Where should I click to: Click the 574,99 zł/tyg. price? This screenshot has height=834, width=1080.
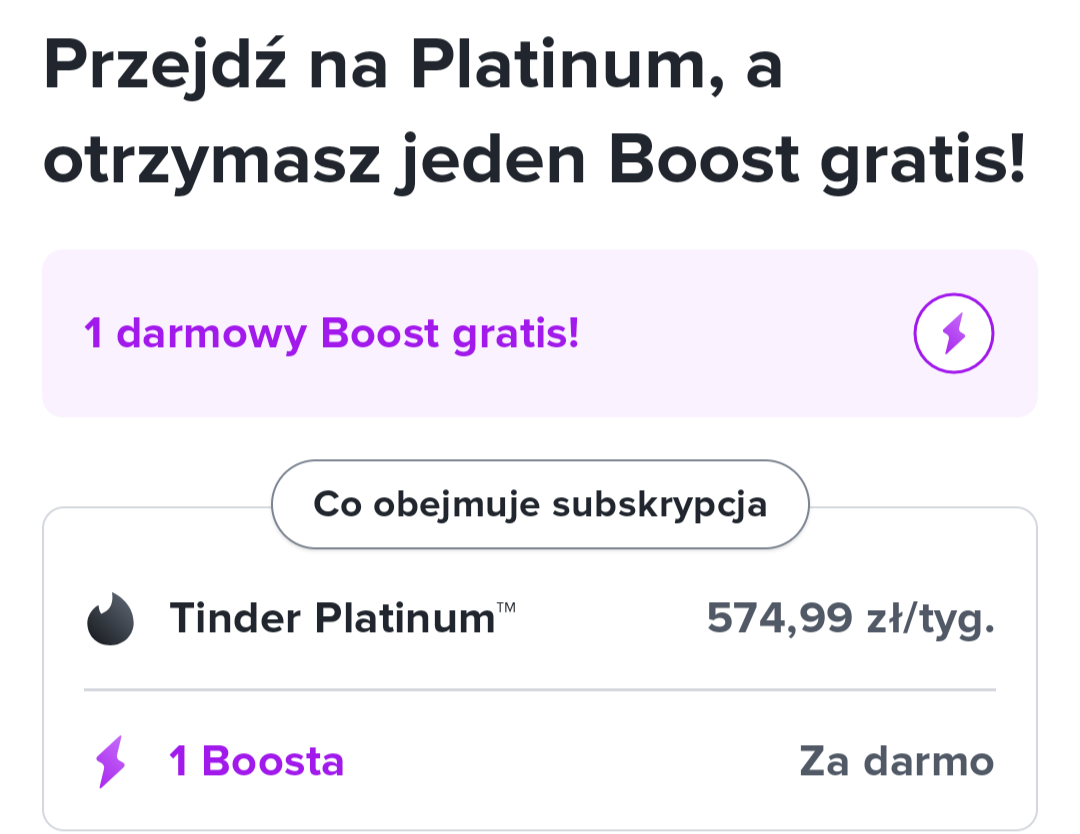pos(850,619)
